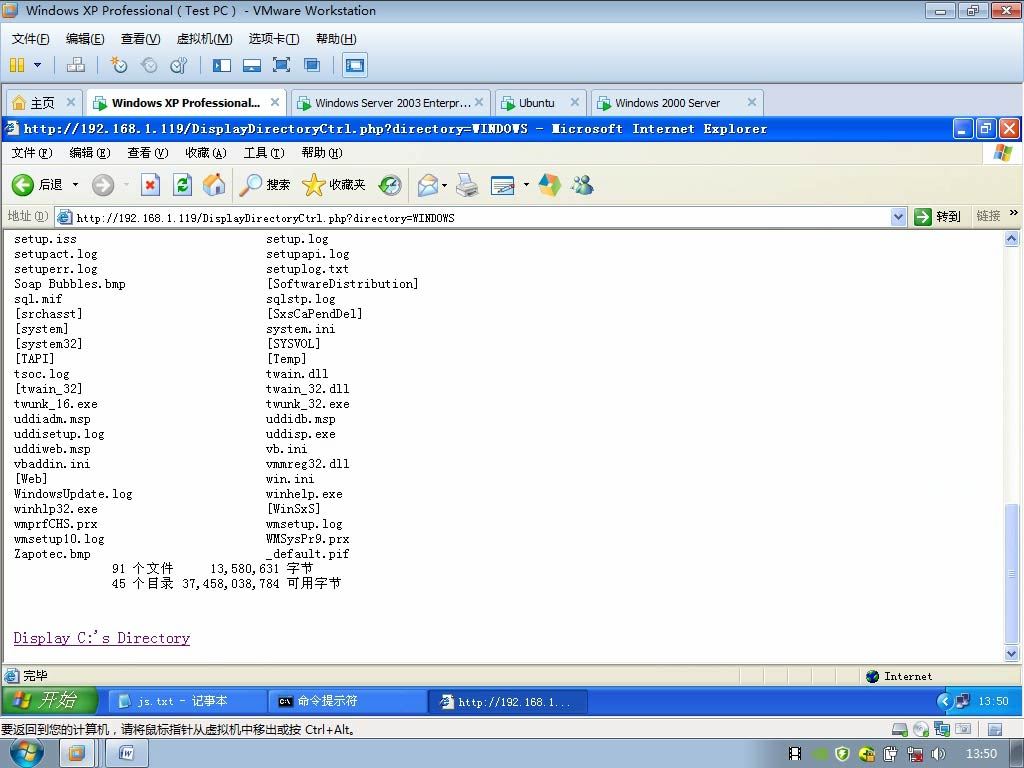The width and height of the screenshot is (1024, 768).
Task: Click the IE forward arrow button
Action: coord(103,185)
